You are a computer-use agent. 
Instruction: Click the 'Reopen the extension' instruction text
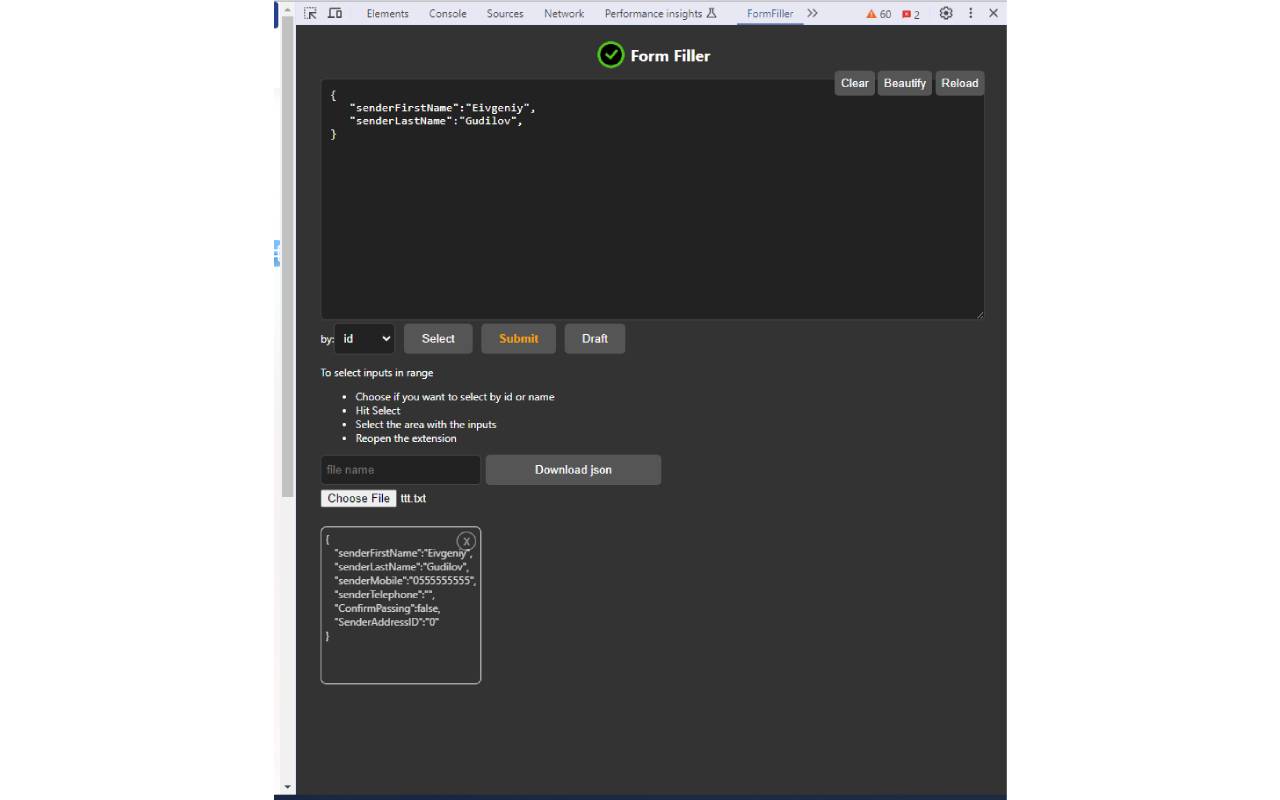[406, 438]
